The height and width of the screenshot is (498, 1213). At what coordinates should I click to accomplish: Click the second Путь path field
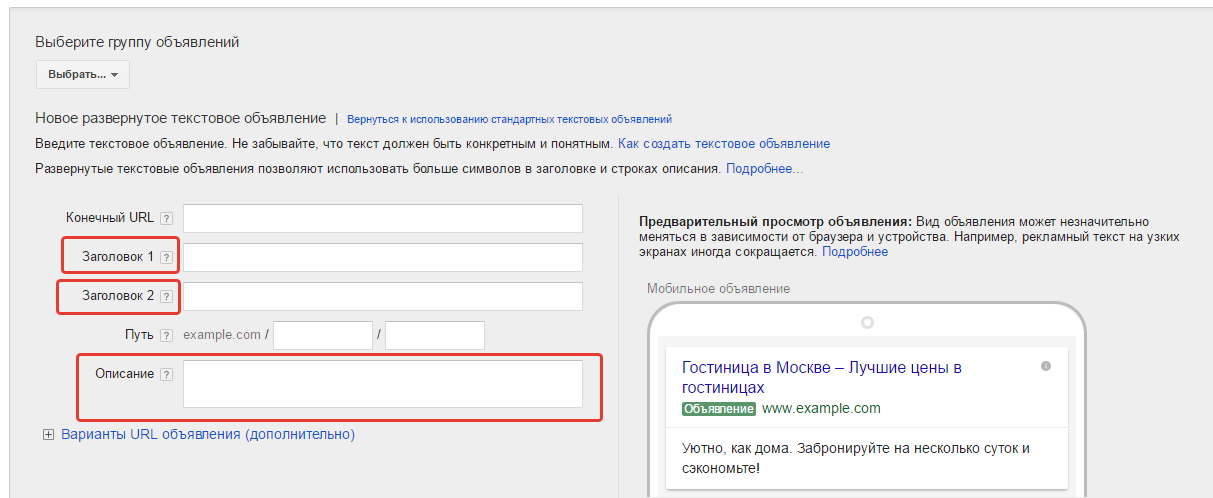[434, 335]
